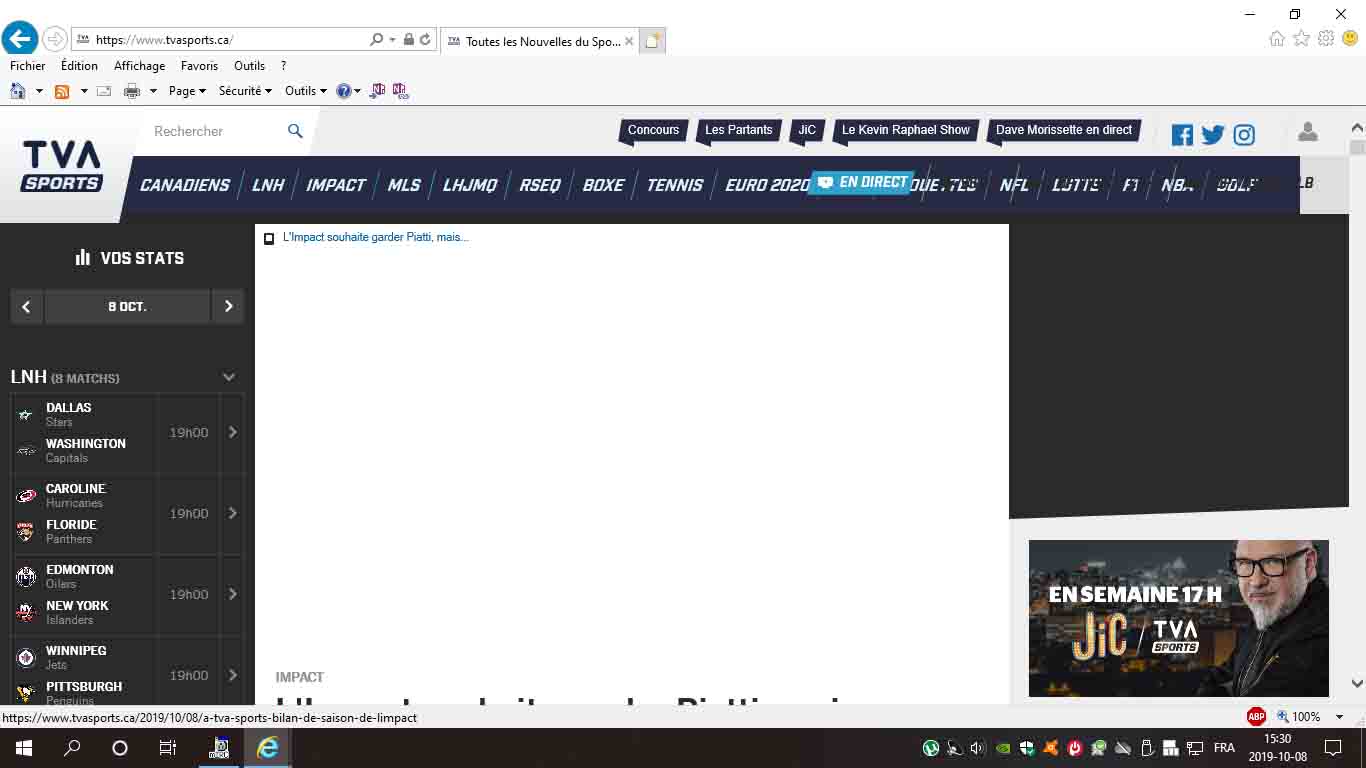This screenshot has height=768, width=1366.
Task: Open Dave Morissette en direct link
Action: tap(1063, 130)
